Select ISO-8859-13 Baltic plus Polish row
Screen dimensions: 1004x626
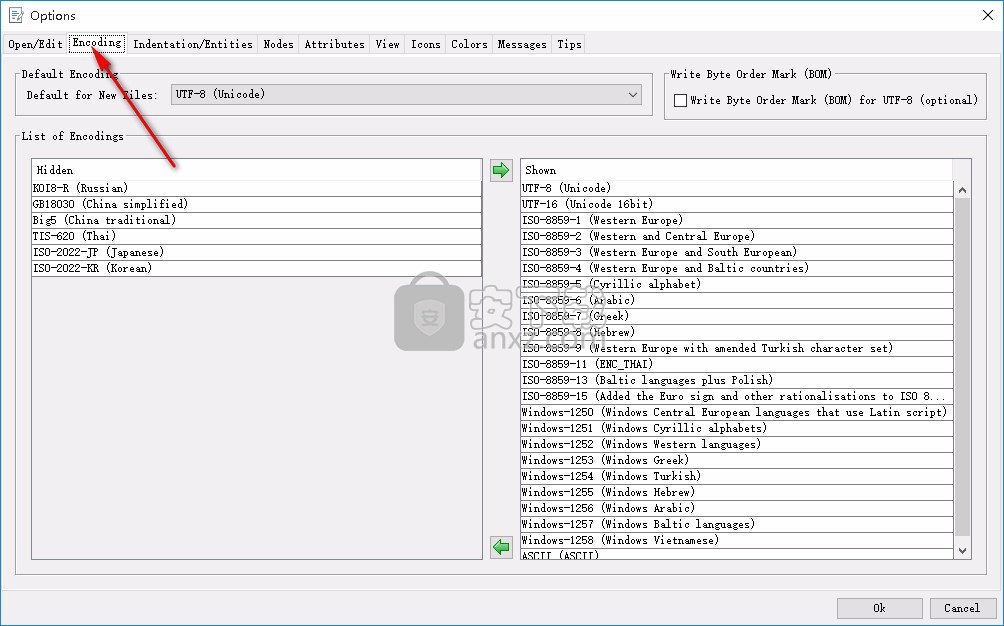pos(737,380)
